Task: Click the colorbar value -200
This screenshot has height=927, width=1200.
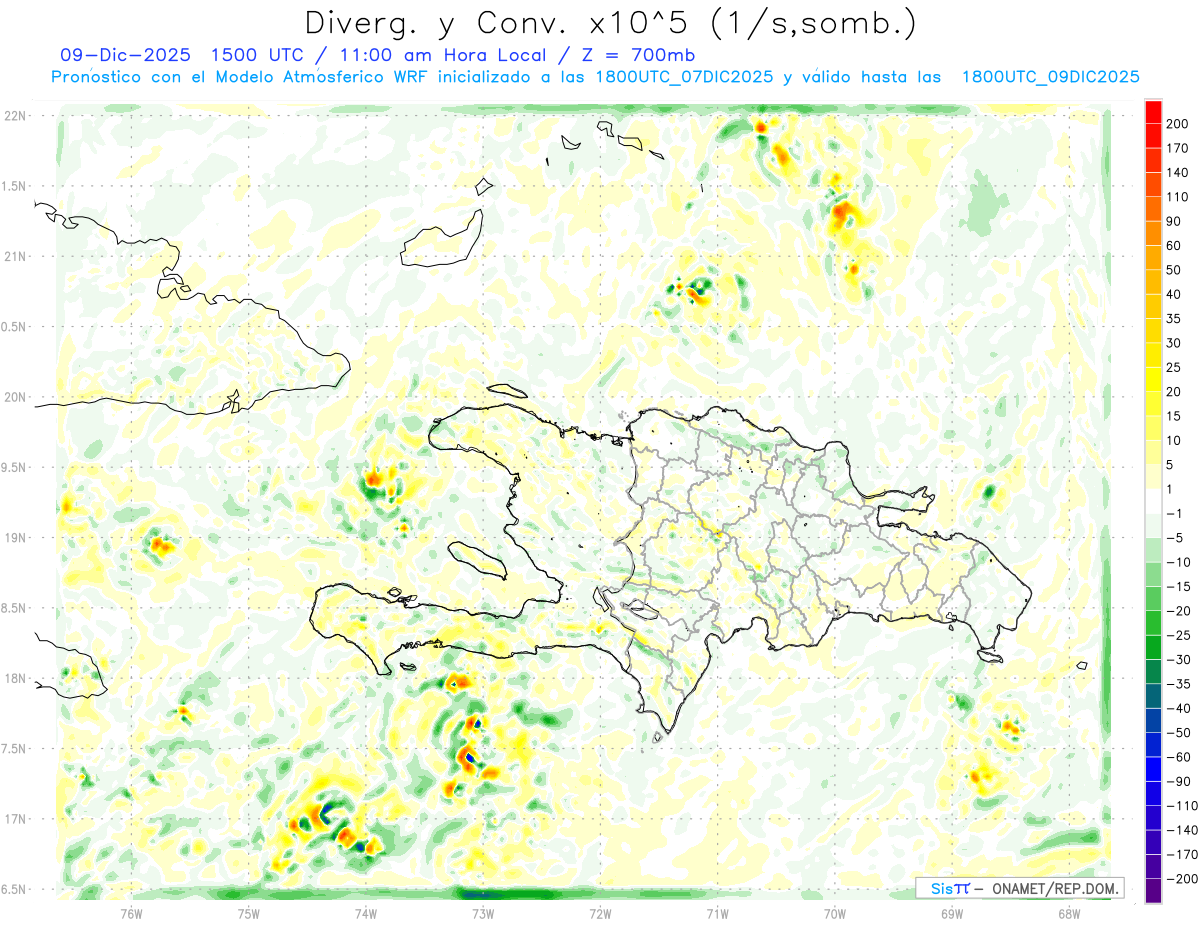Action: [x=1181, y=878]
